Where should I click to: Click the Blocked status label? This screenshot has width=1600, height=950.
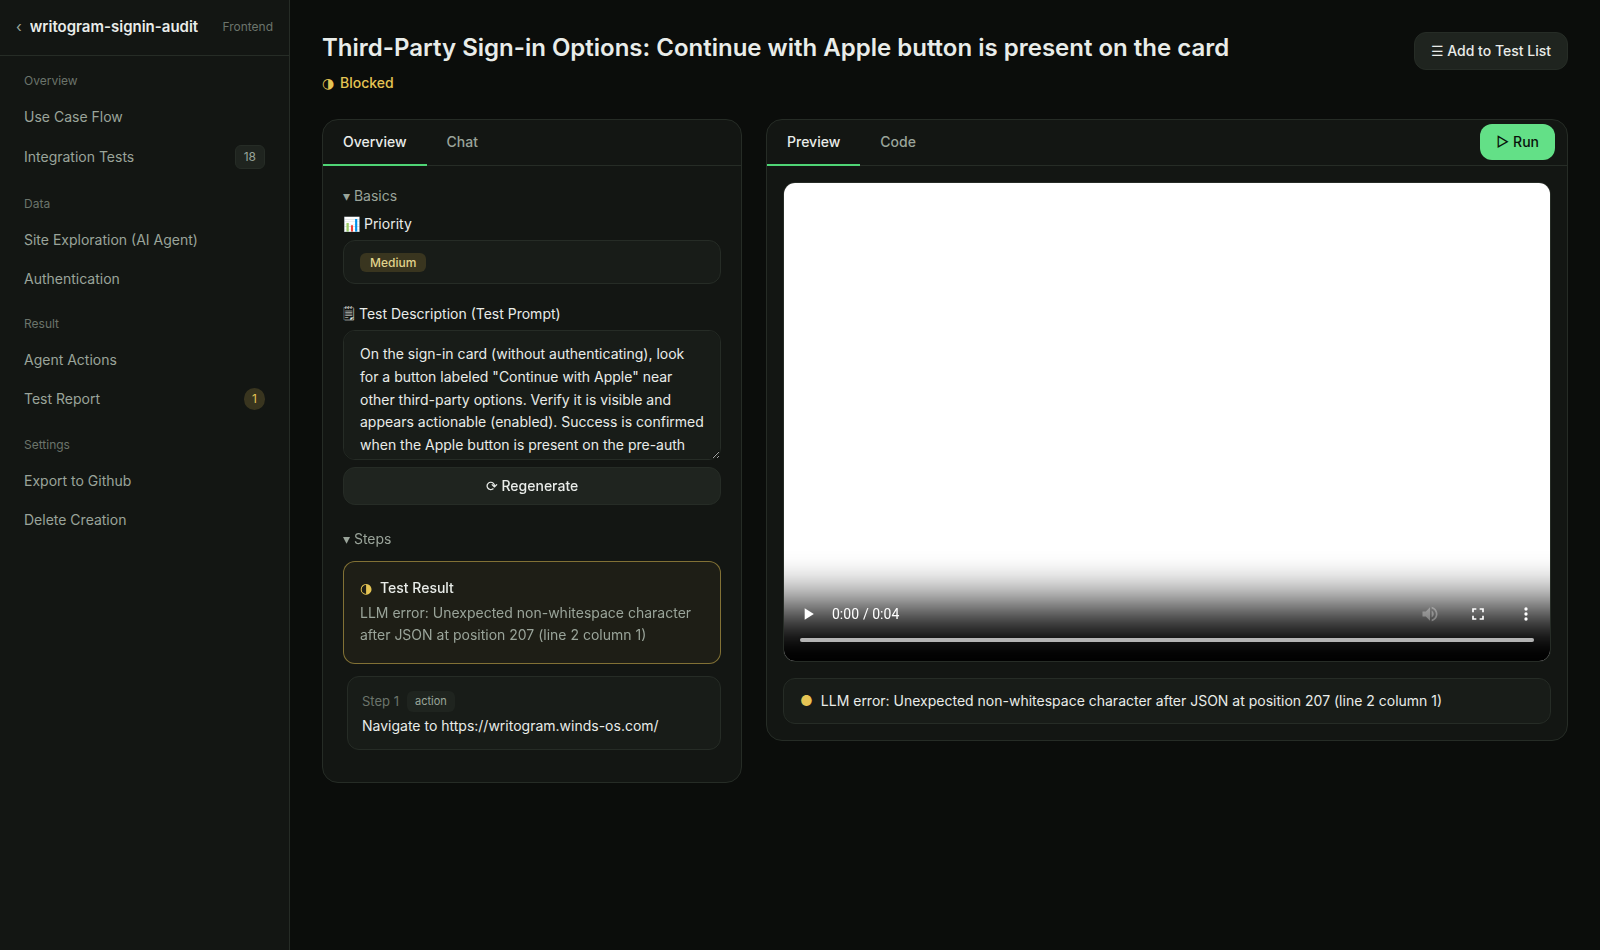pos(367,83)
